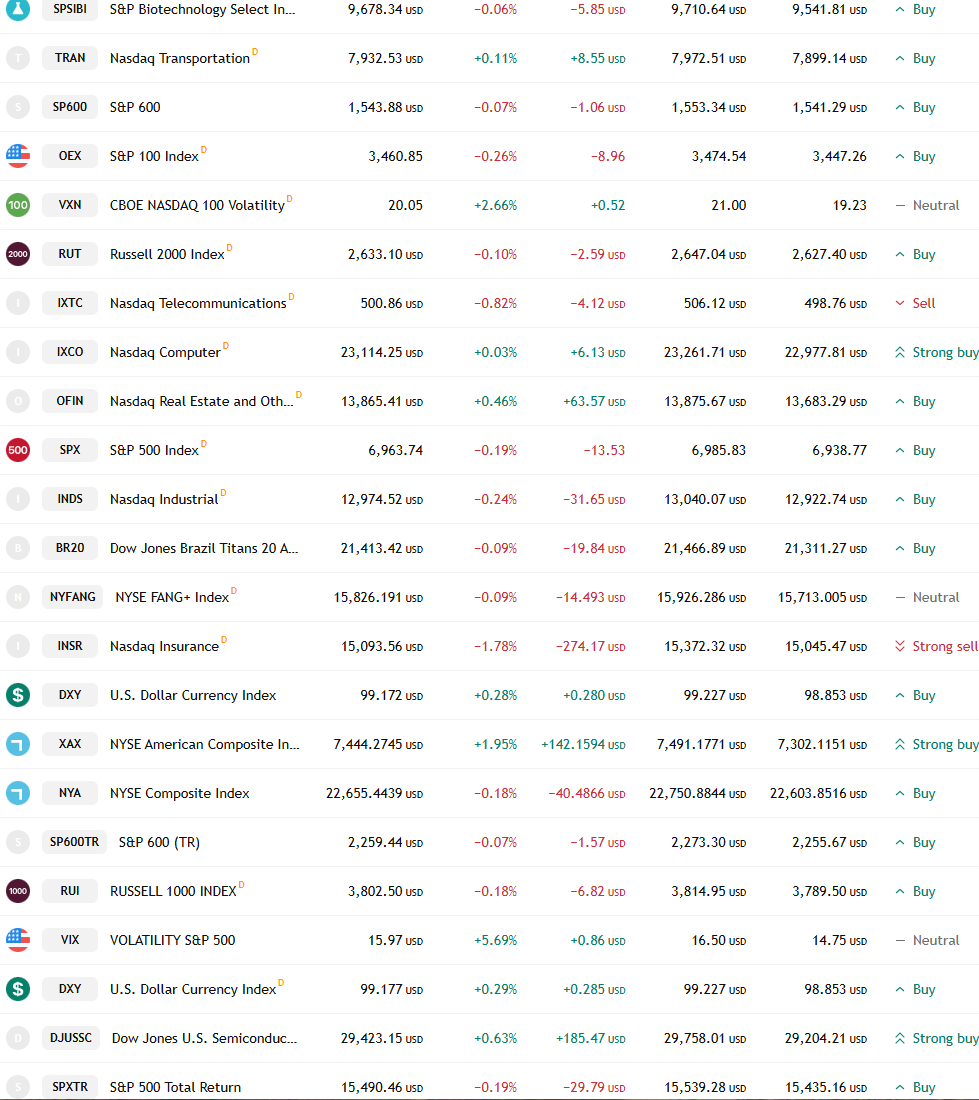Click S&P 500 Total Return name
Screen dimensions: 979x1100
click(175, 1087)
